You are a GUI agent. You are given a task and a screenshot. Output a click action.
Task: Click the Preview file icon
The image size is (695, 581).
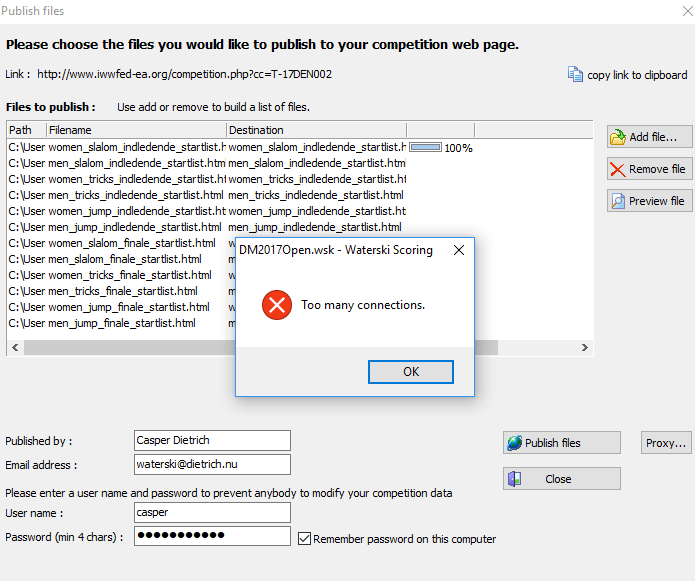coord(618,201)
